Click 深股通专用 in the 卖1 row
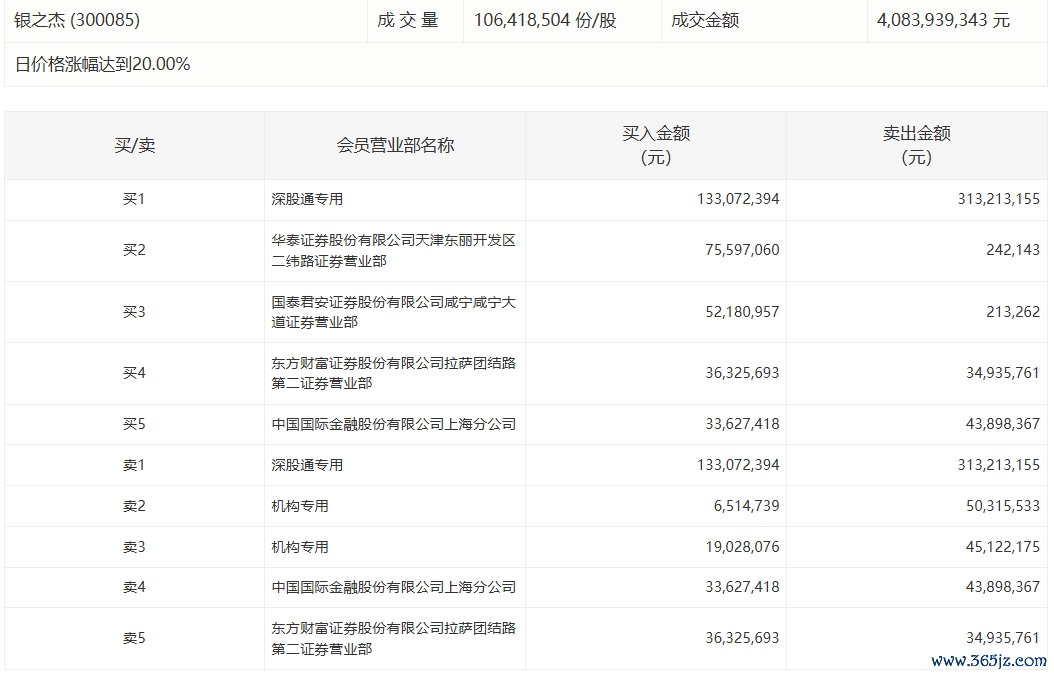1054x676 pixels. pos(307,466)
